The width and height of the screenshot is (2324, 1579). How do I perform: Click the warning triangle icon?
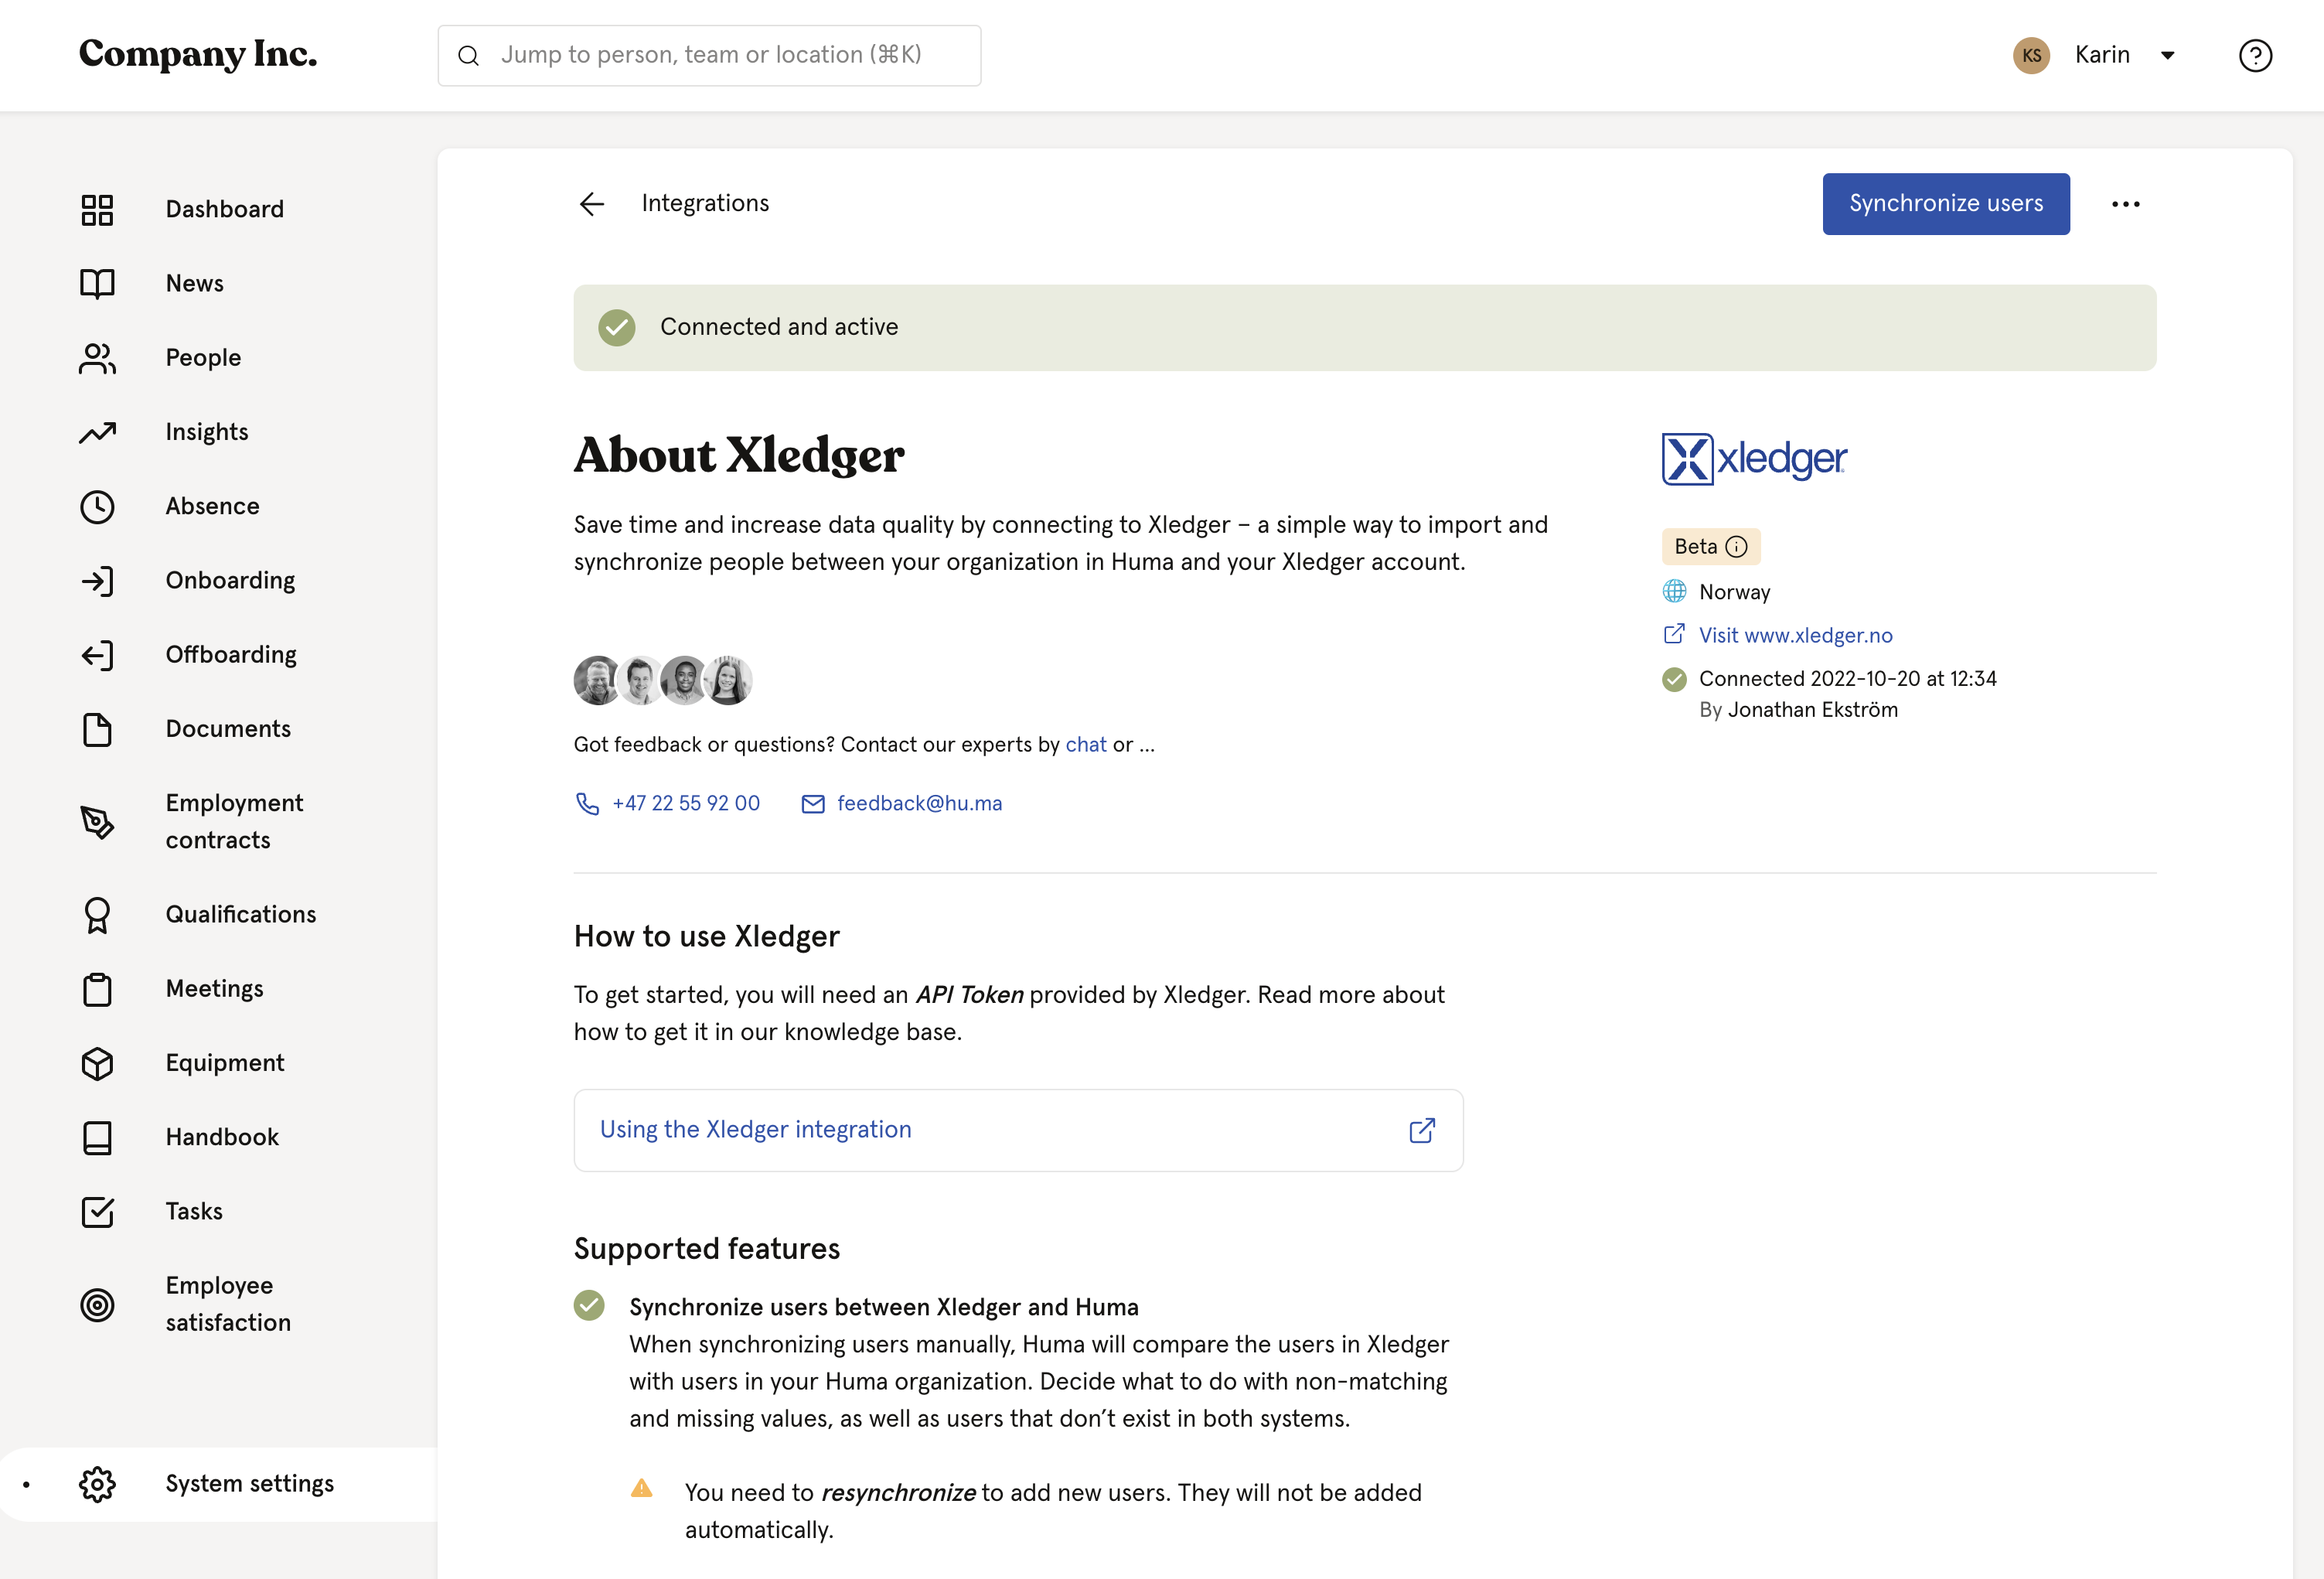641,1489
